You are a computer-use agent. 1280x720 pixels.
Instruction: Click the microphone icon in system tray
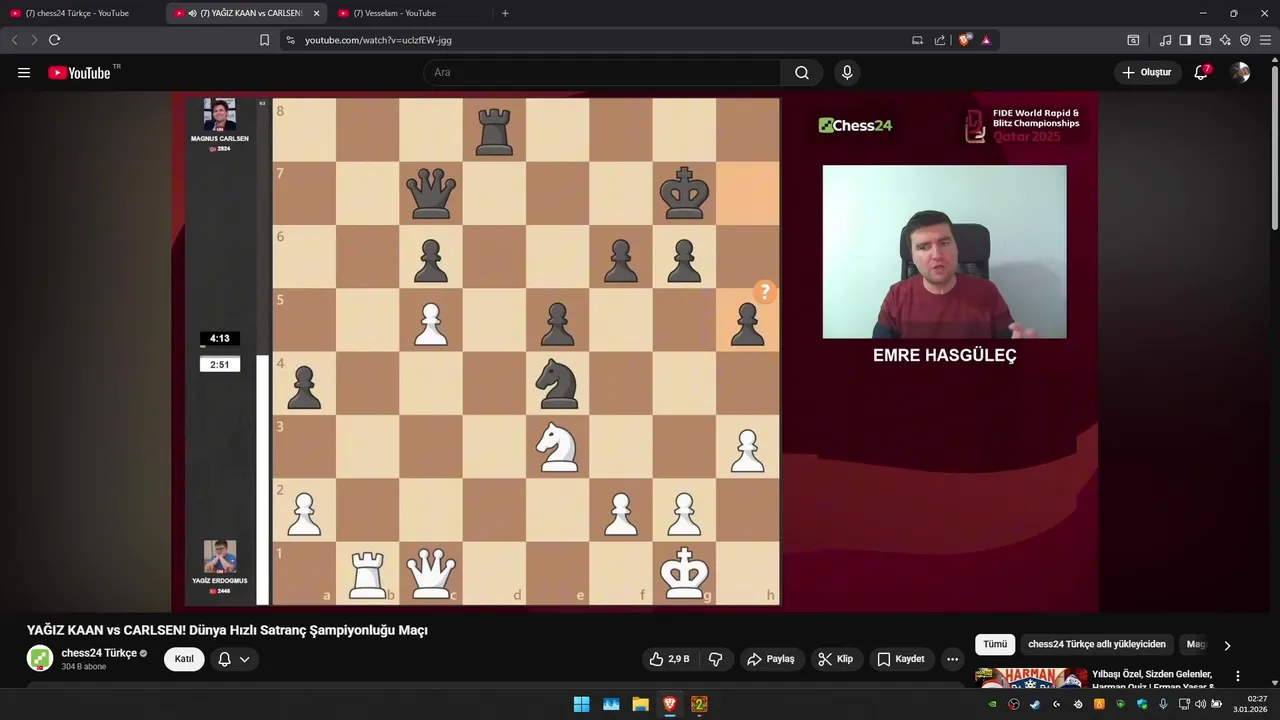pos(1163,704)
